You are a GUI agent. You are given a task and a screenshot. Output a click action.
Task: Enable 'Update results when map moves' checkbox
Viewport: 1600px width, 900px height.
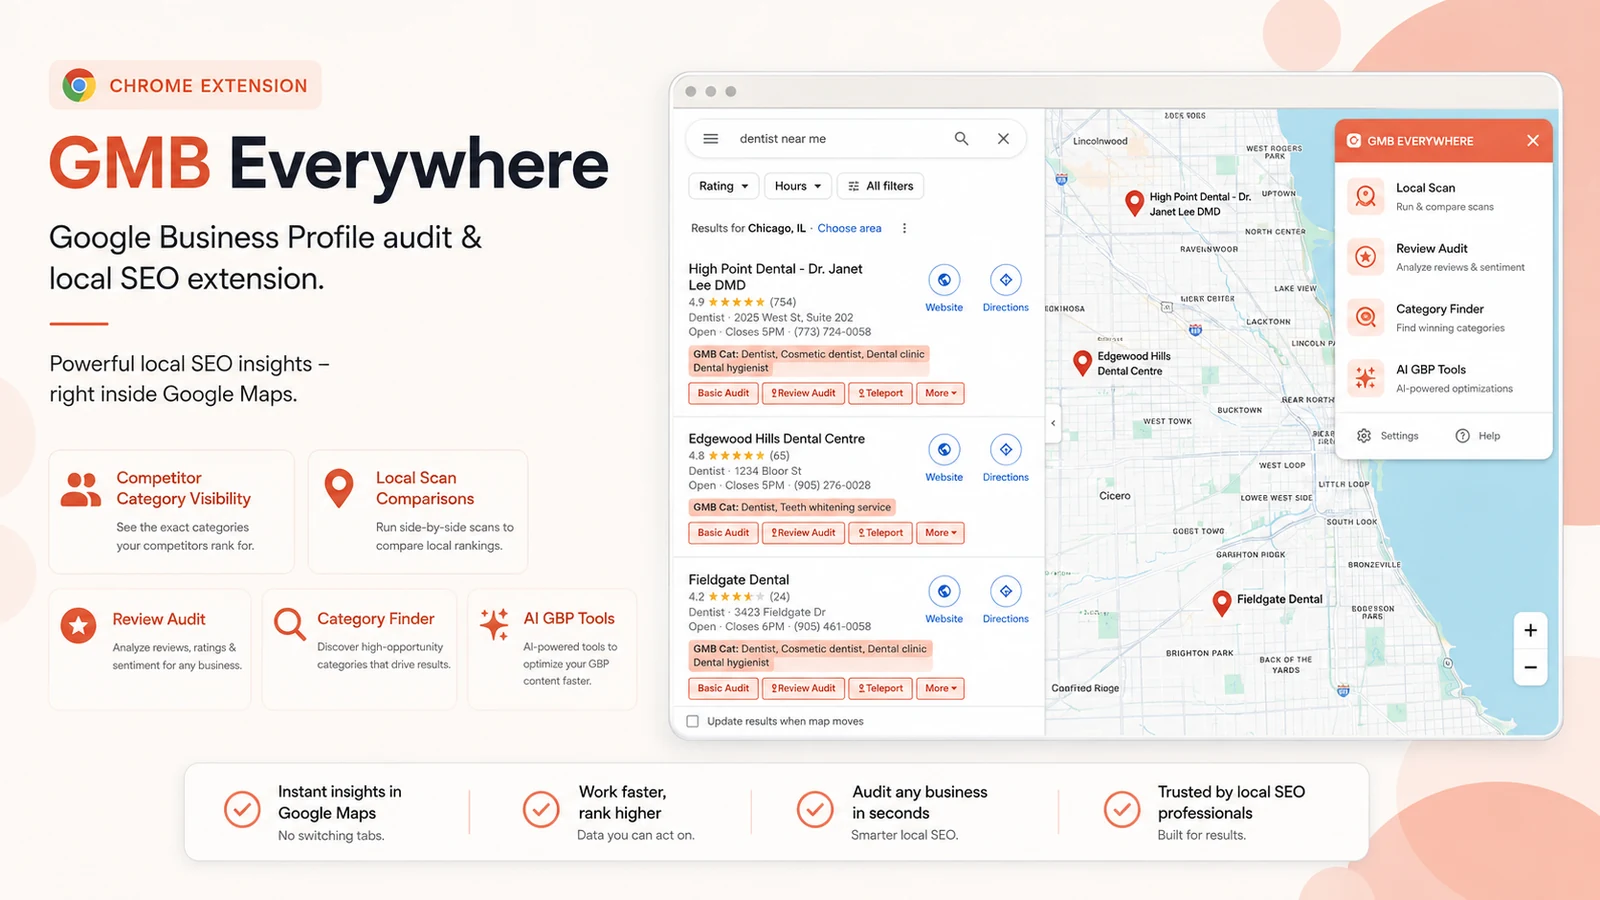[693, 721]
